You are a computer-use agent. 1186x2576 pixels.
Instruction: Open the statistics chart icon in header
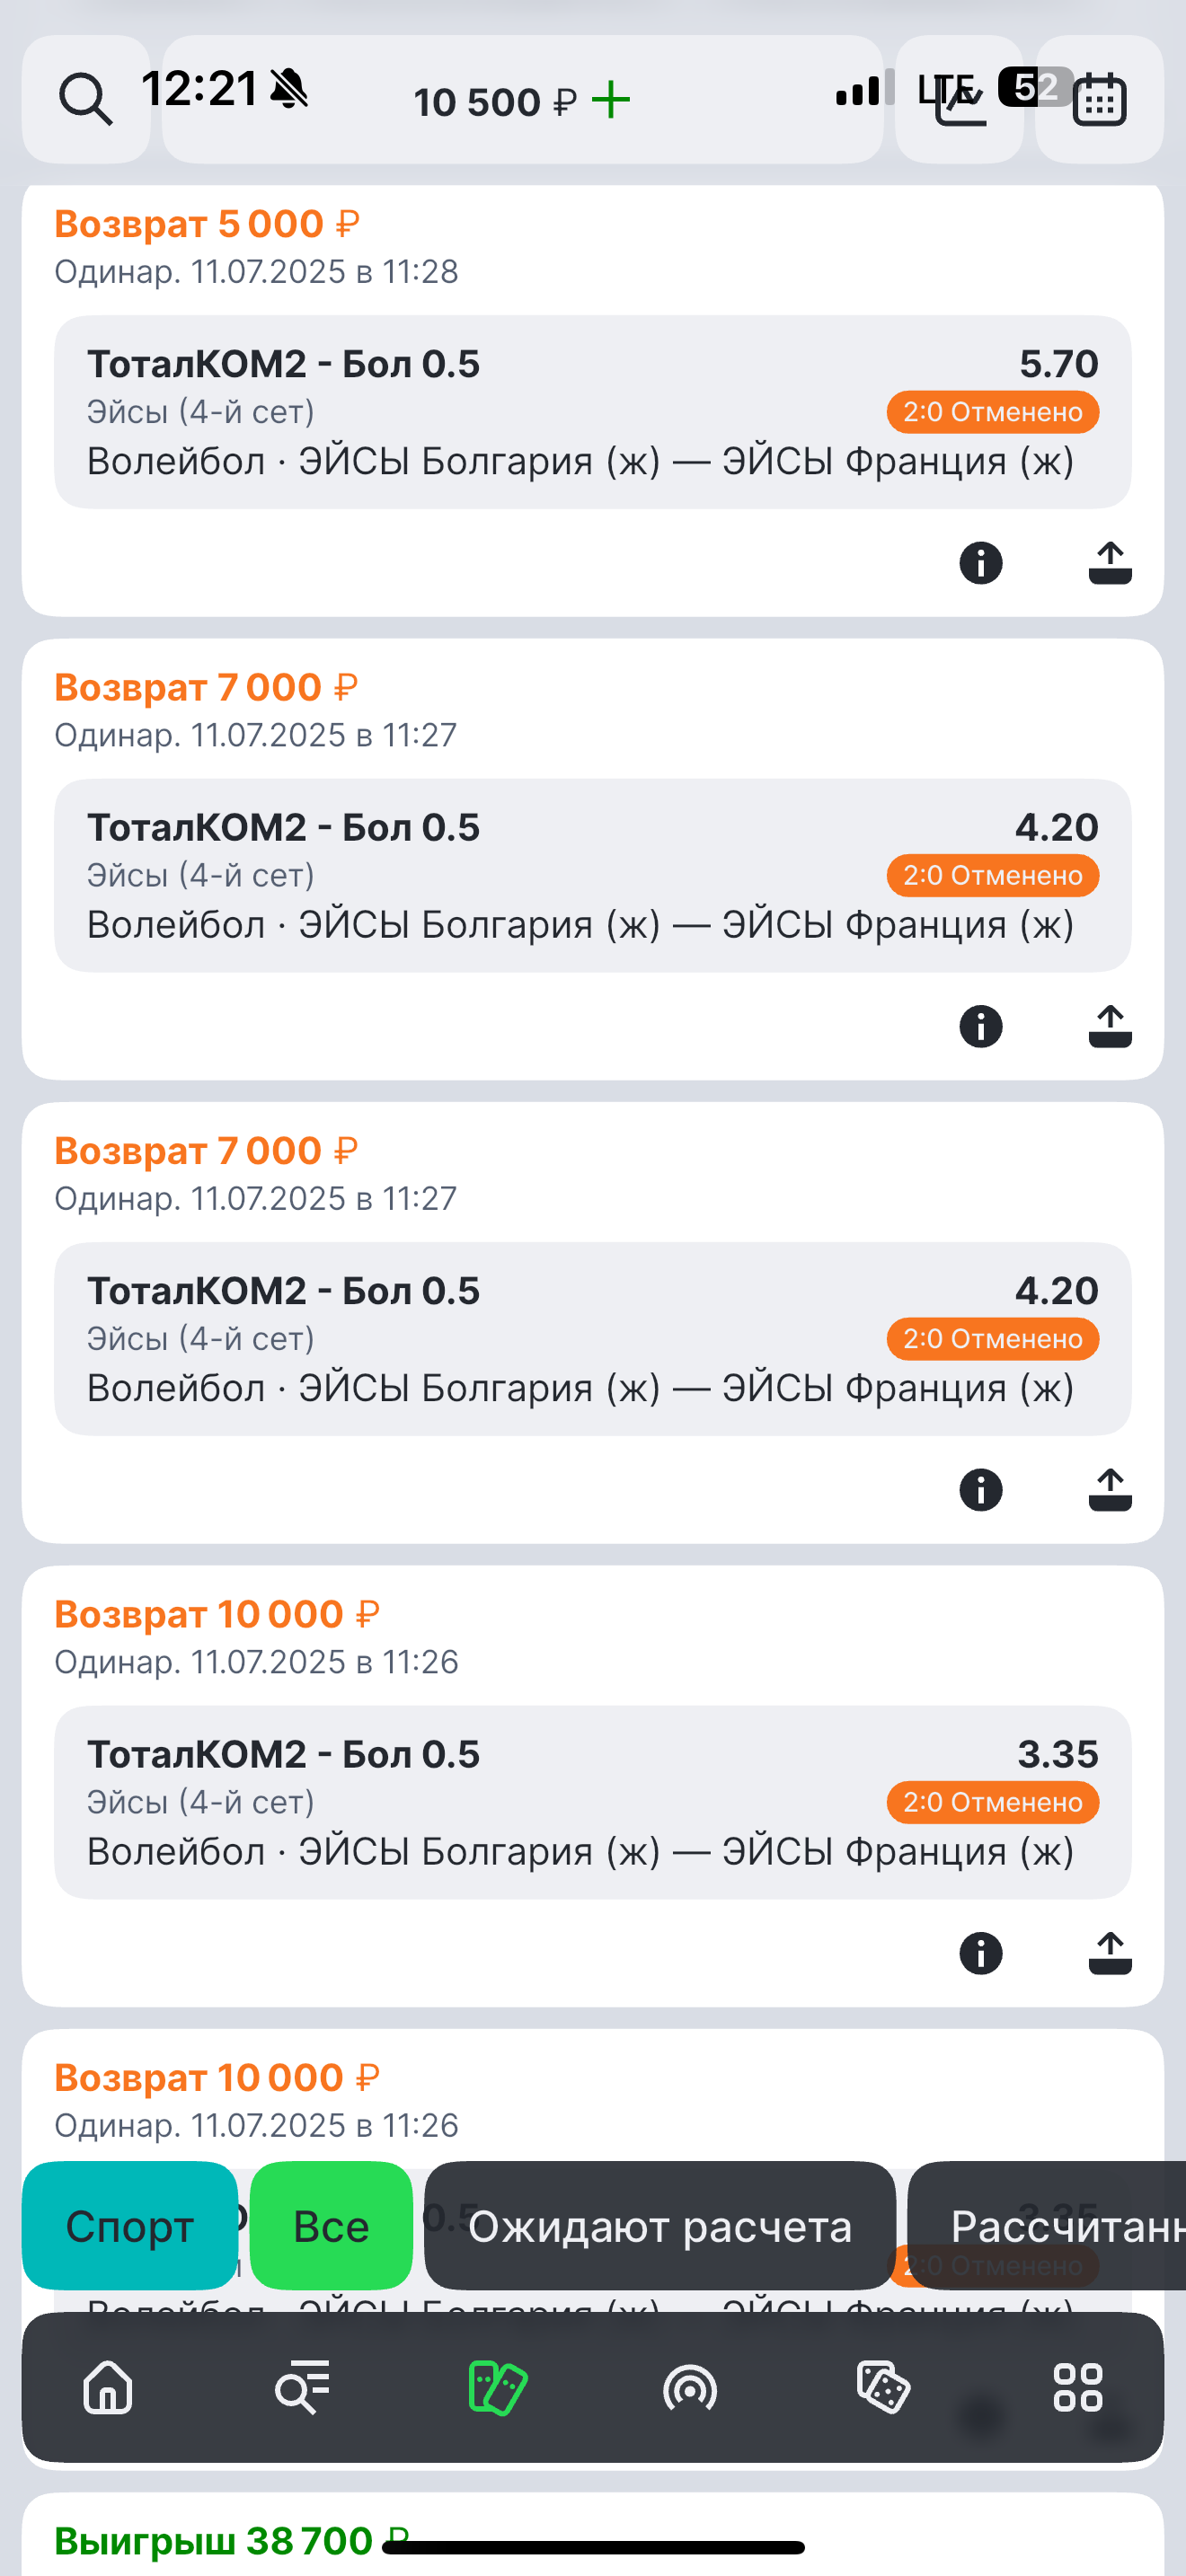pos(959,101)
